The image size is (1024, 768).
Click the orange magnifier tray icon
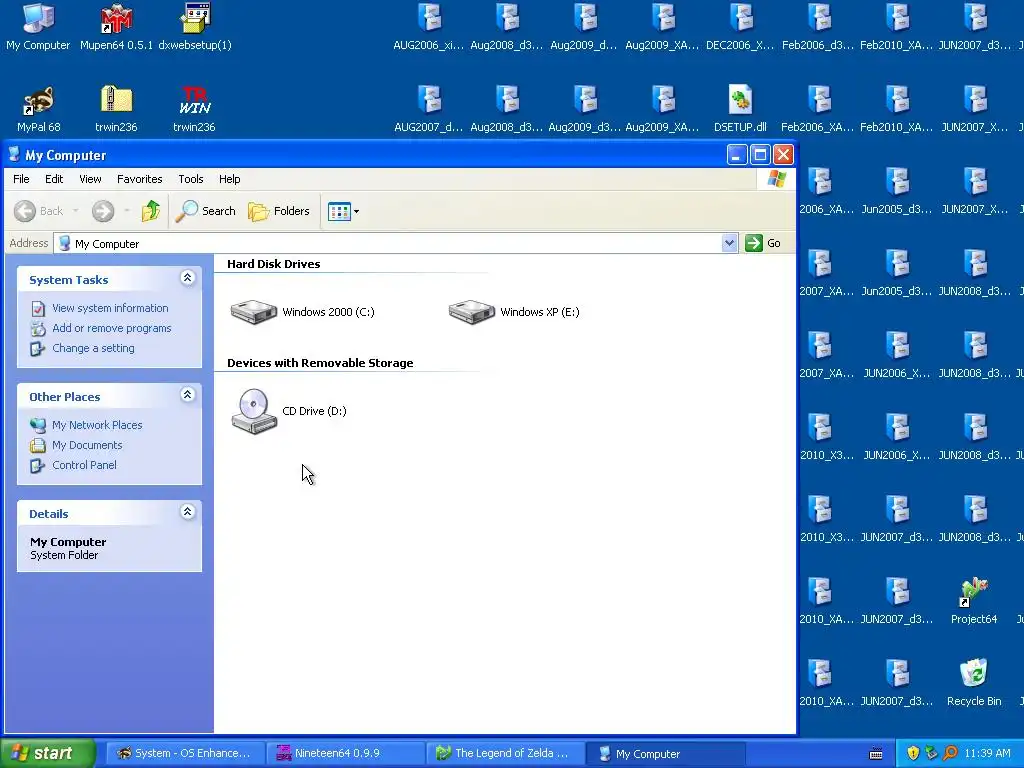point(950,754)
